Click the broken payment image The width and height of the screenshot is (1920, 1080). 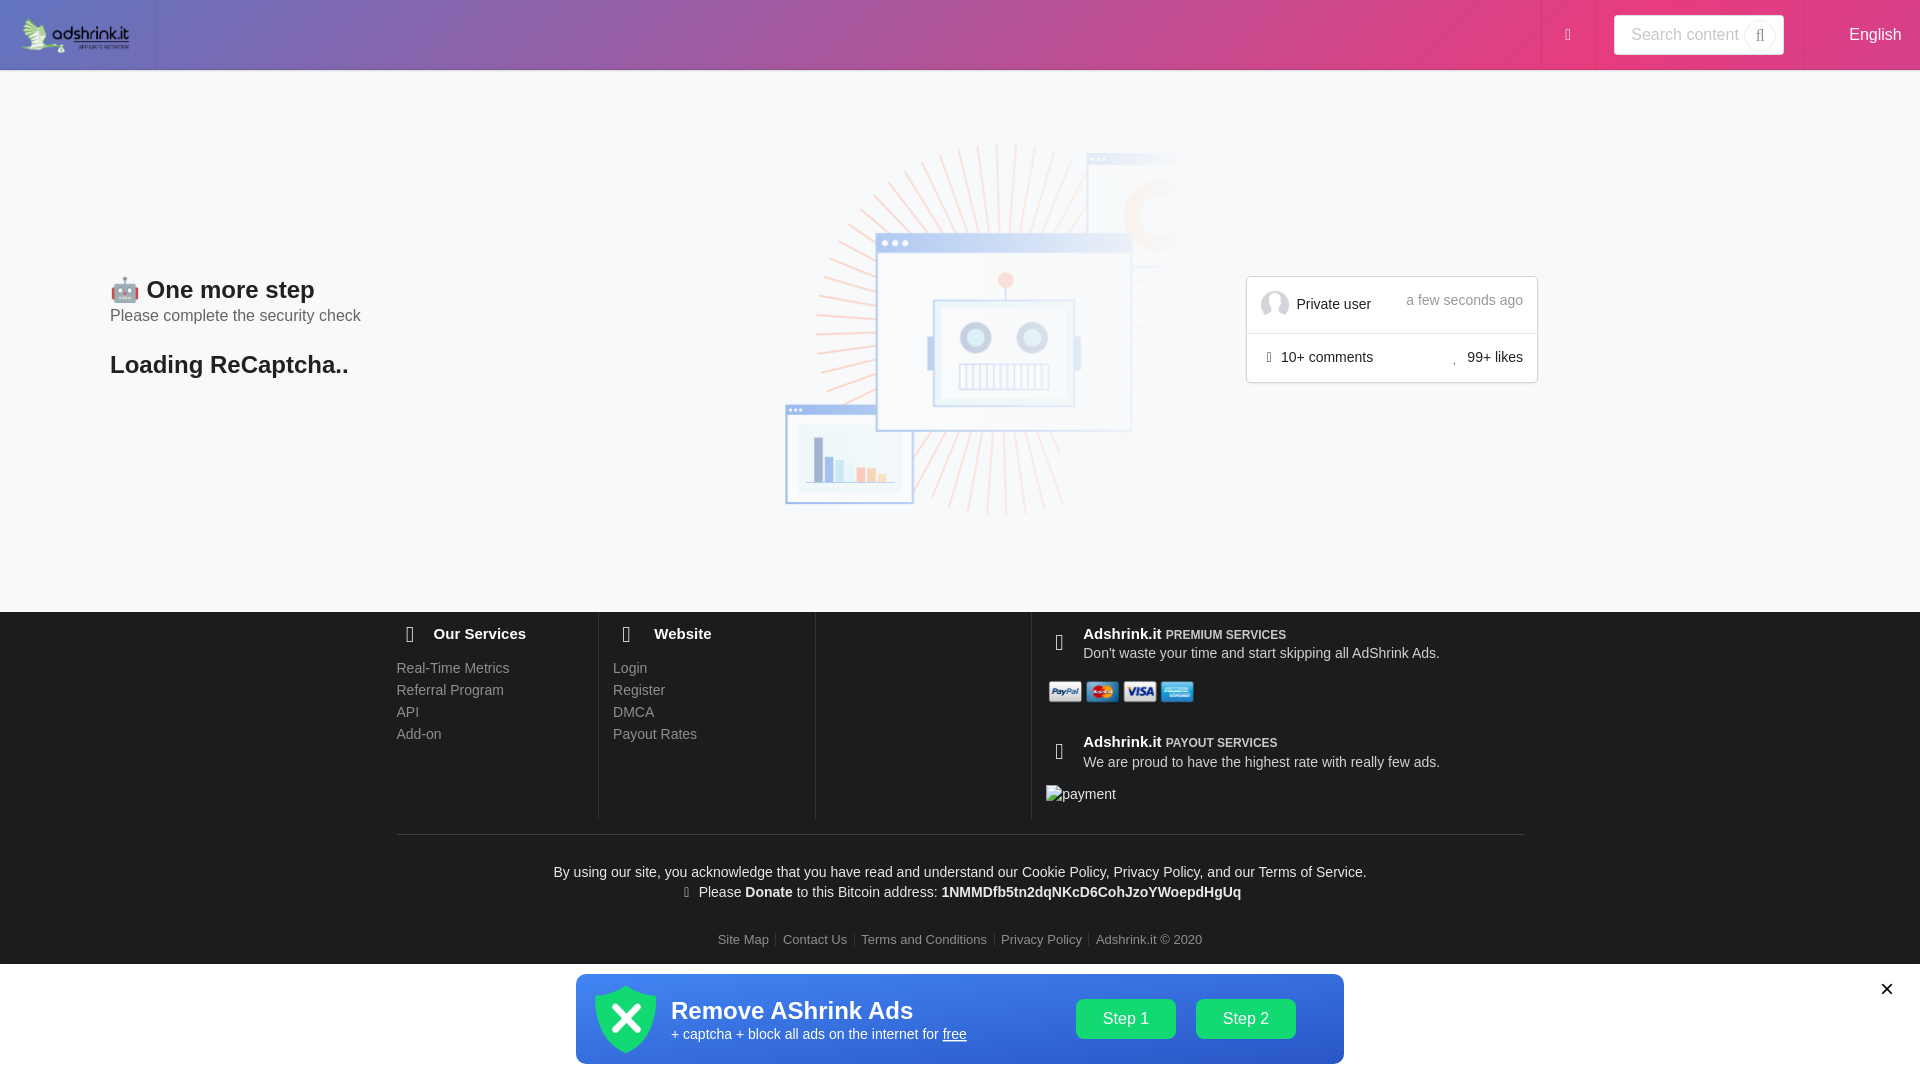pyautogui.click(x=1081, y=794)
